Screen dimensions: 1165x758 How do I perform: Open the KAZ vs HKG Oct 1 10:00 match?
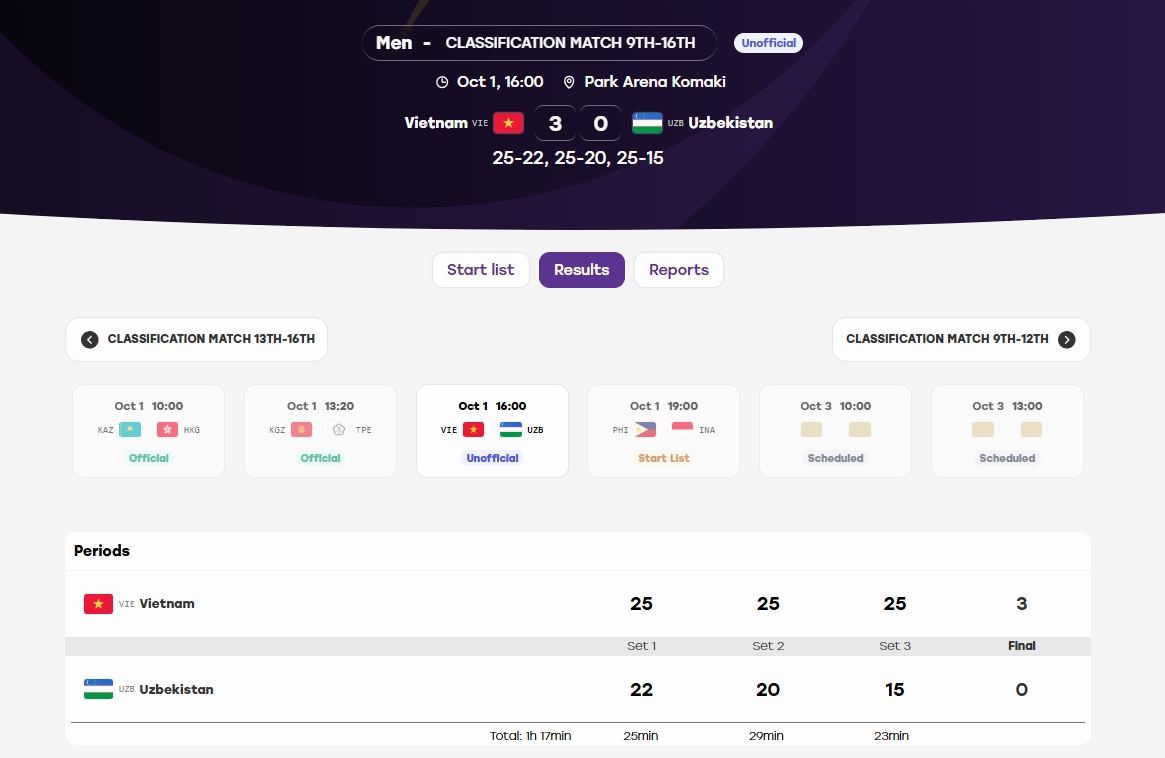click(x=149, y=431)
